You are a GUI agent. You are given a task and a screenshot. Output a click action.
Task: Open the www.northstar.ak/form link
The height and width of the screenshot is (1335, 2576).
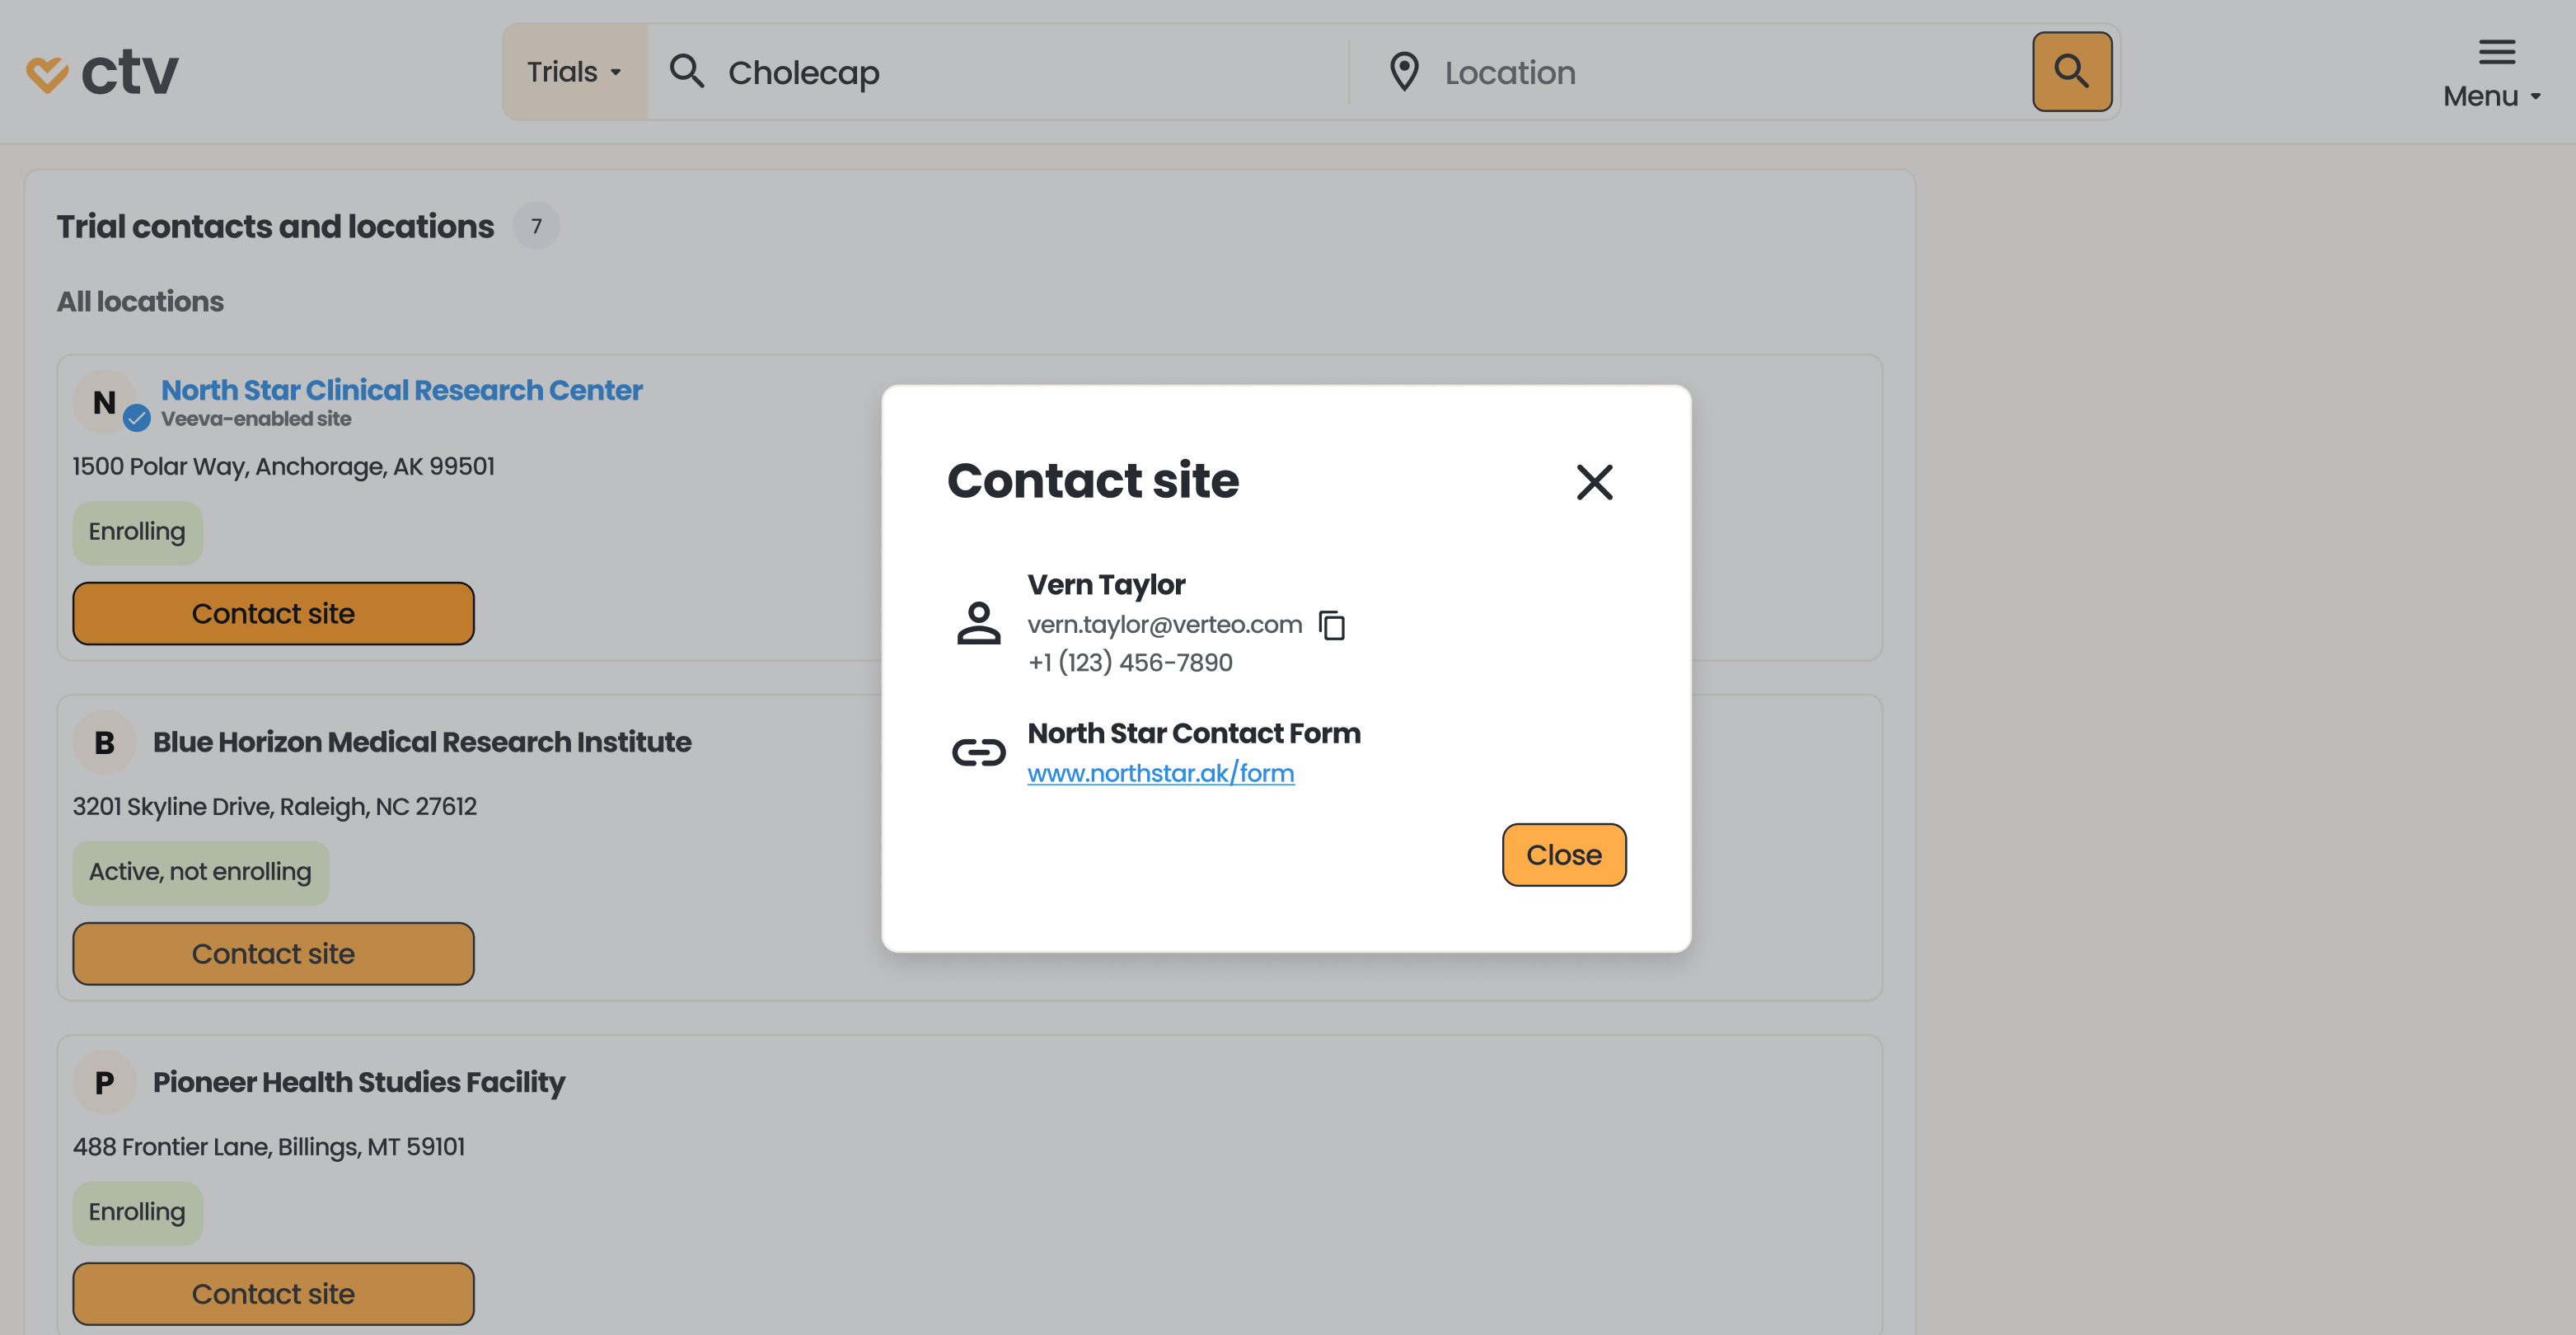click(x=1160, y=773)
